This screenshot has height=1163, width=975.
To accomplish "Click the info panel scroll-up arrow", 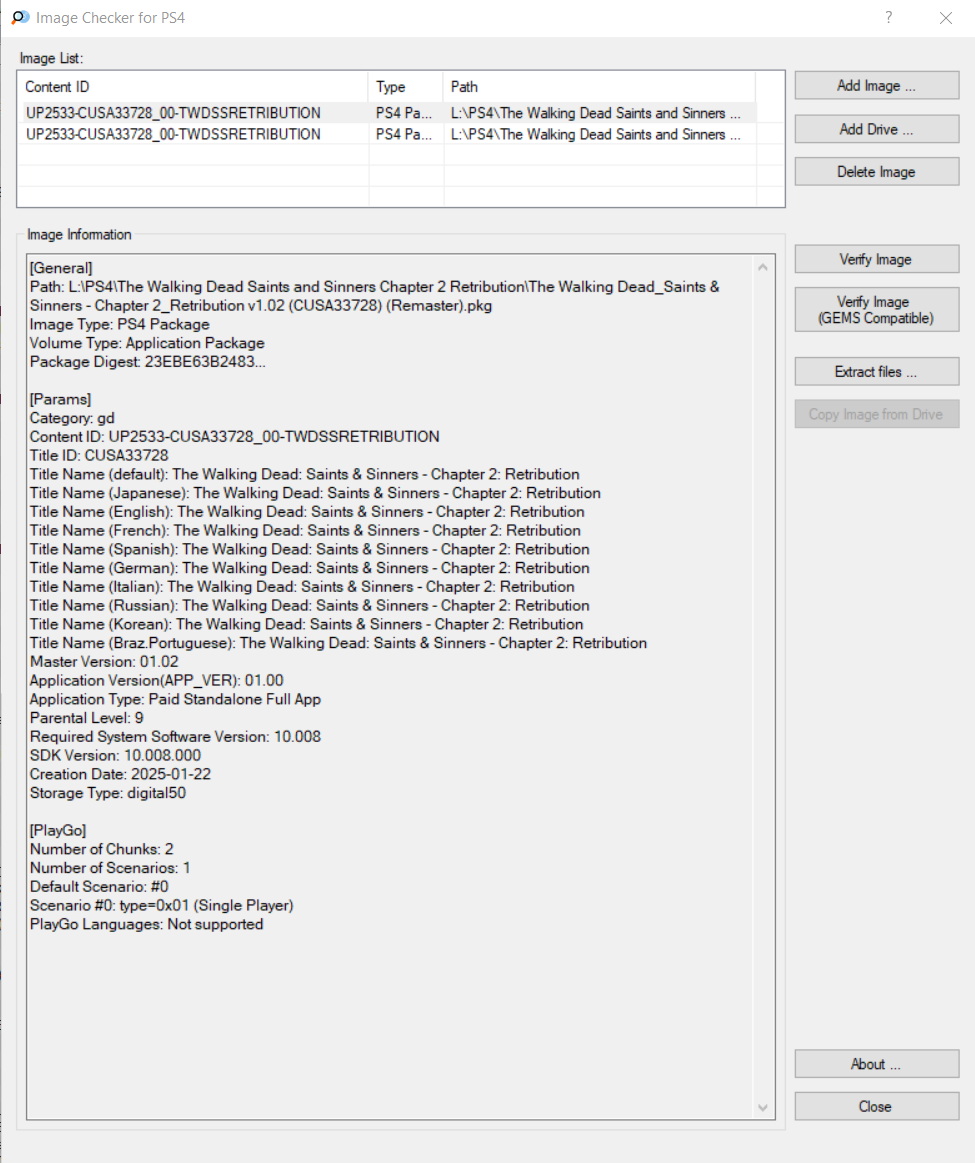I will 763,267.
